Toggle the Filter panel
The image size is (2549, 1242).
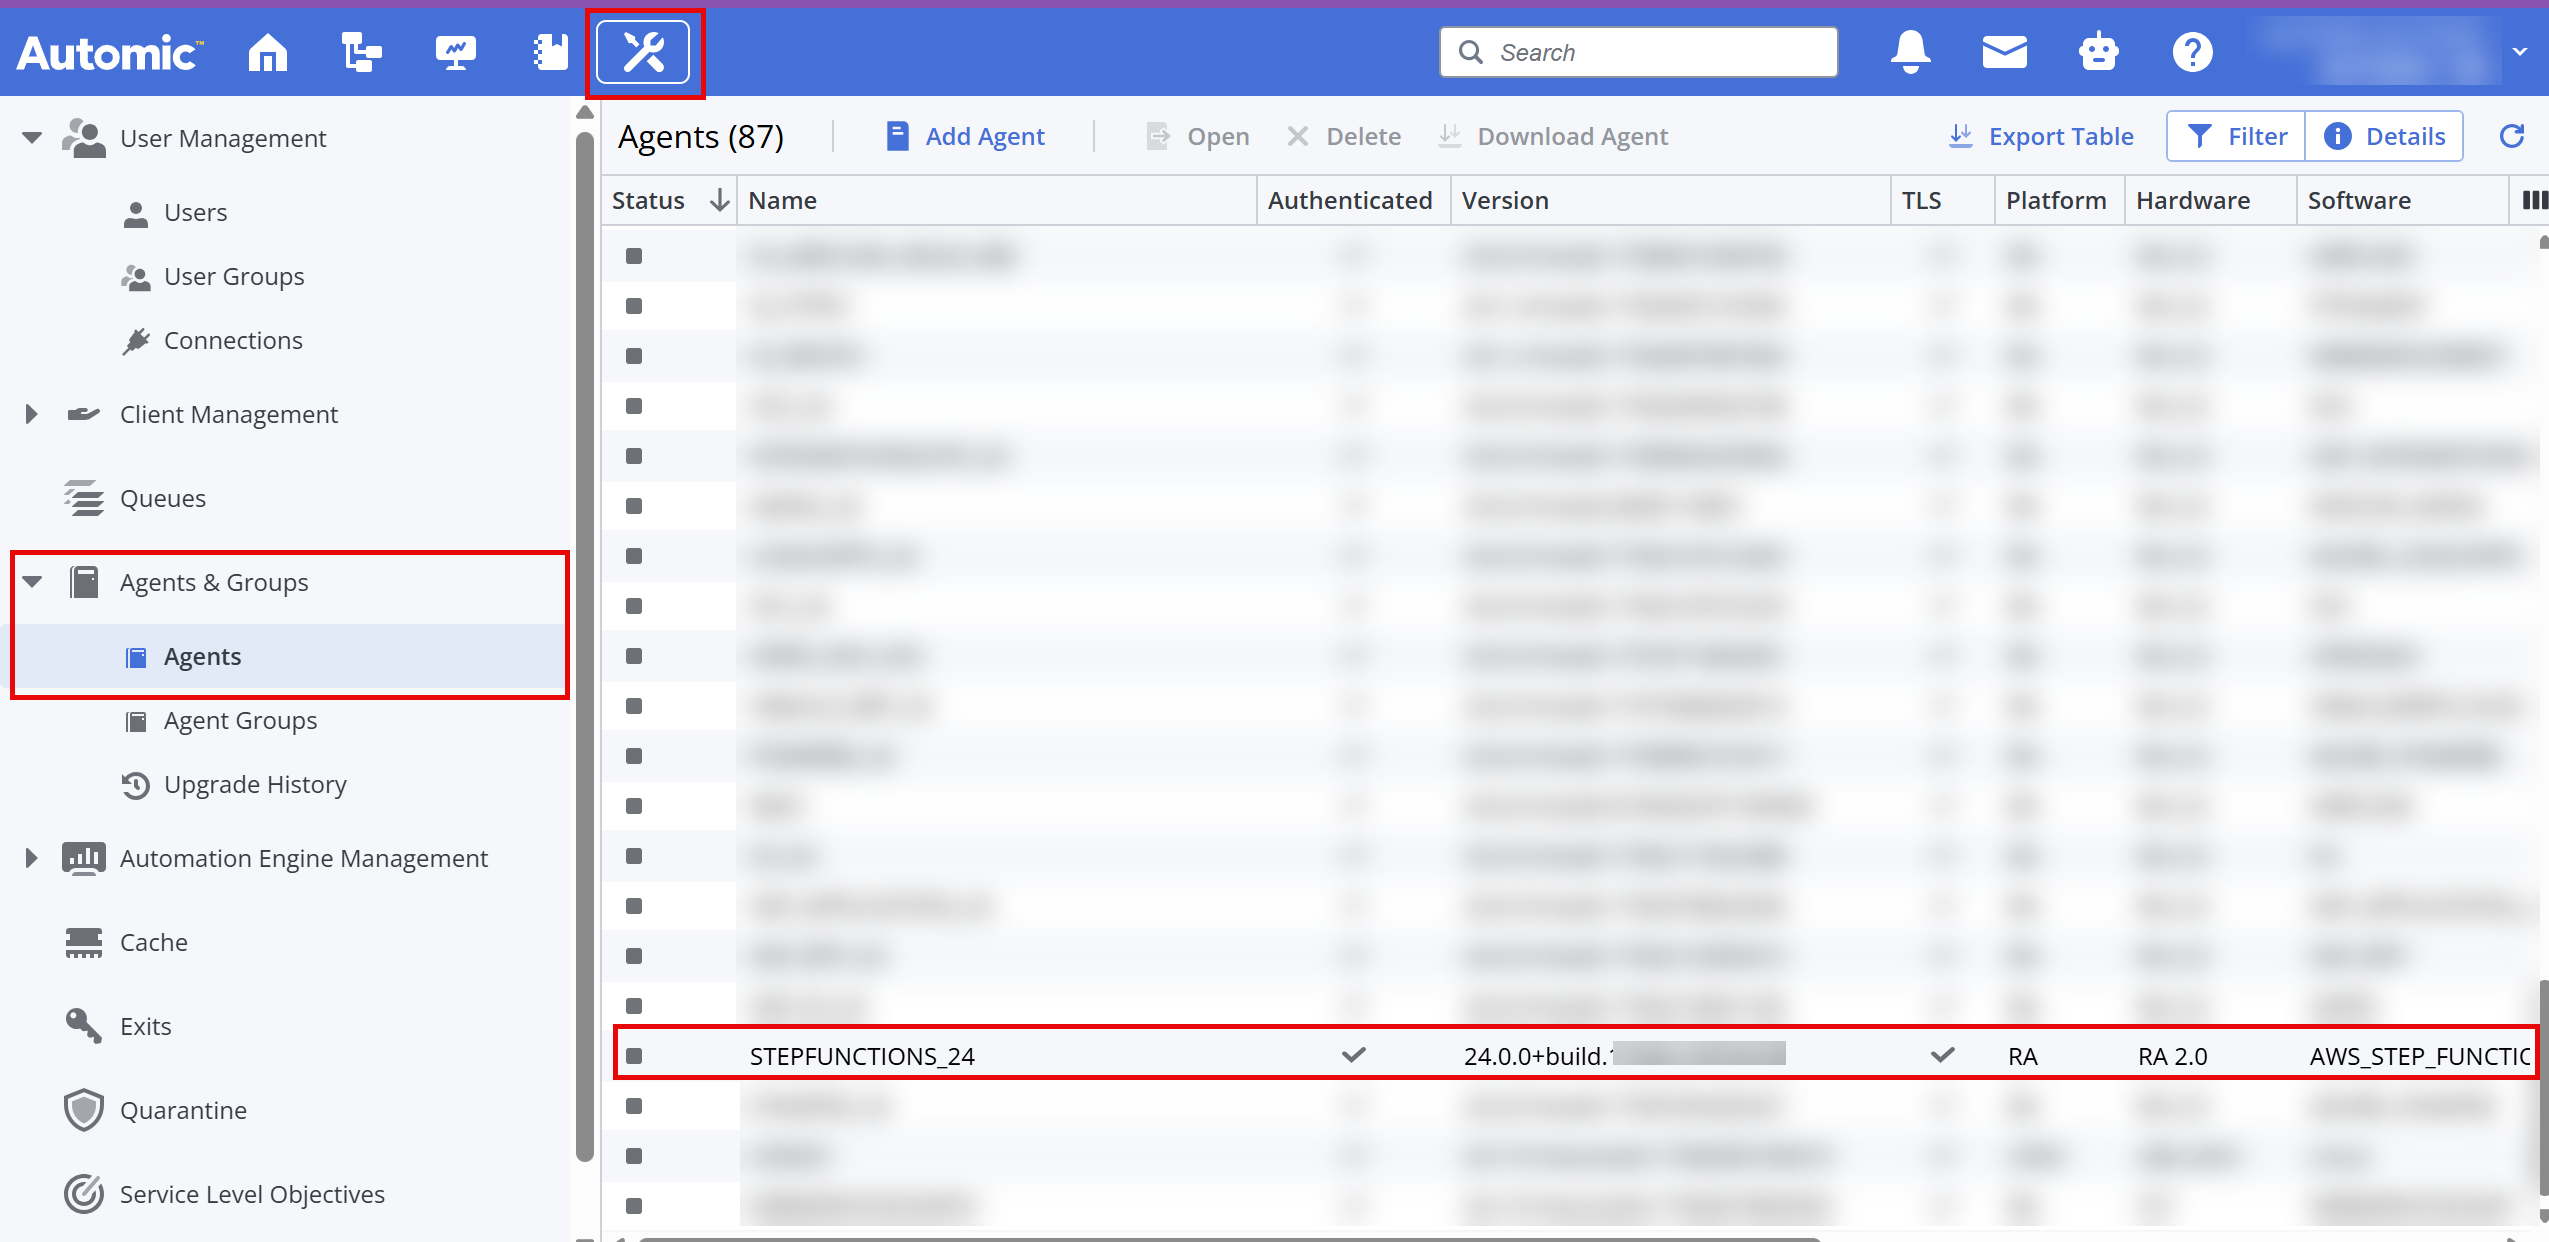point(2237,136)
